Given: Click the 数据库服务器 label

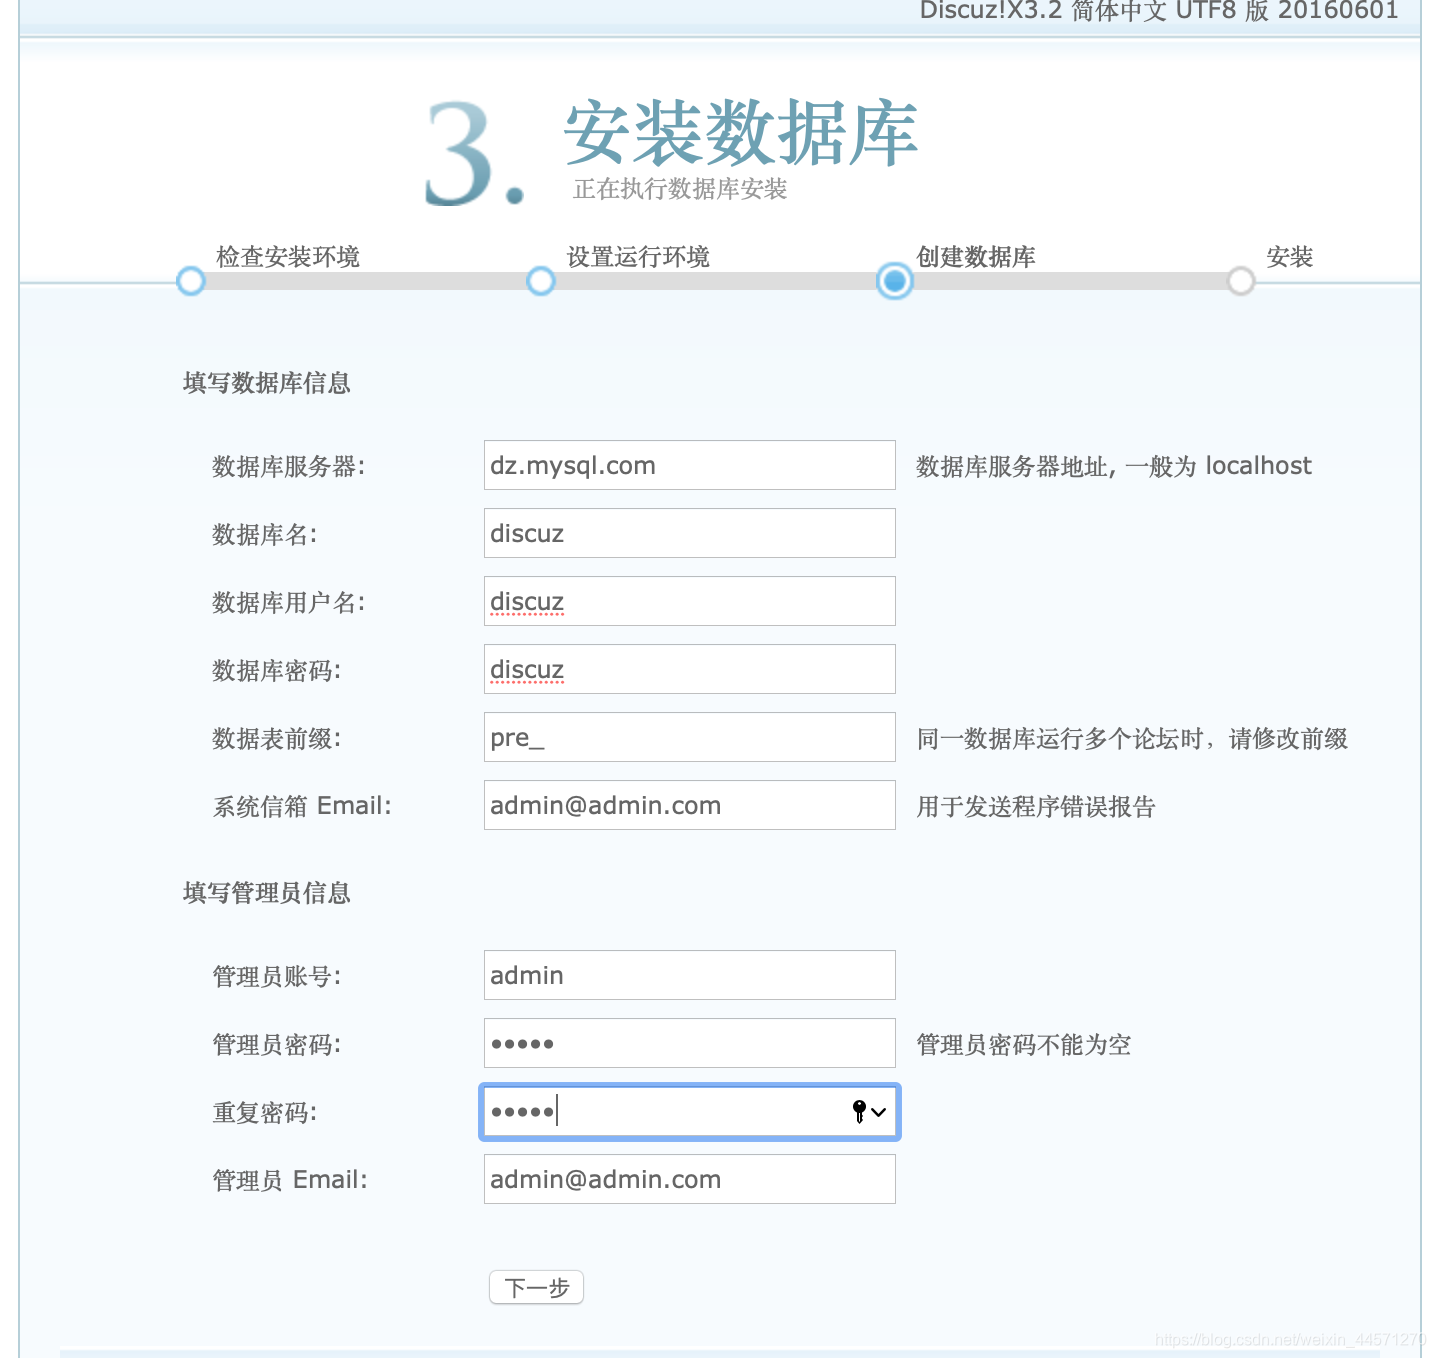Looking at the screenshot, I should tap(289, 467).
